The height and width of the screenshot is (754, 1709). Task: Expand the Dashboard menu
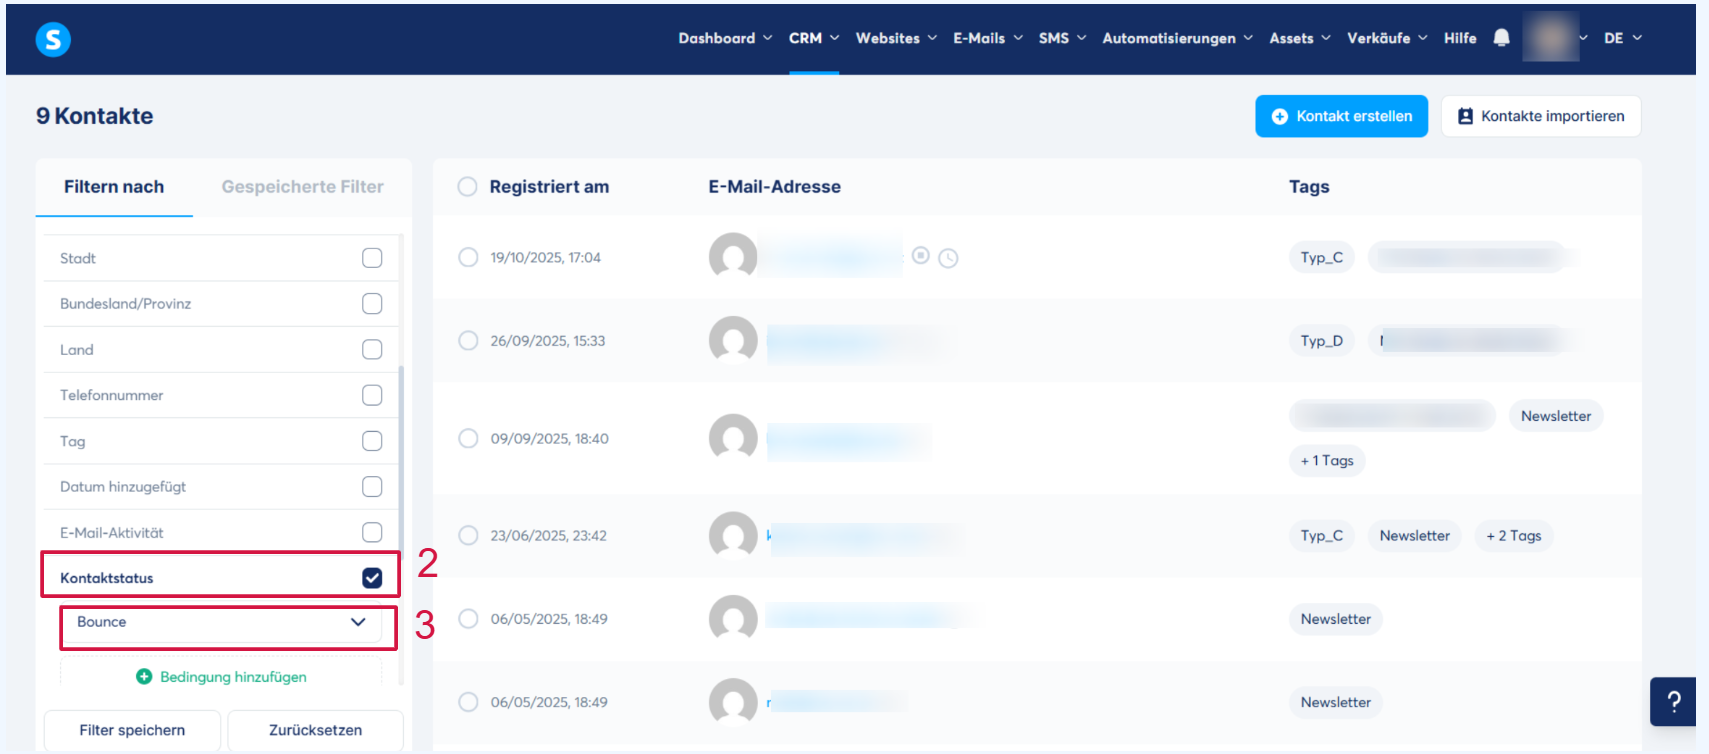[725, 38]
